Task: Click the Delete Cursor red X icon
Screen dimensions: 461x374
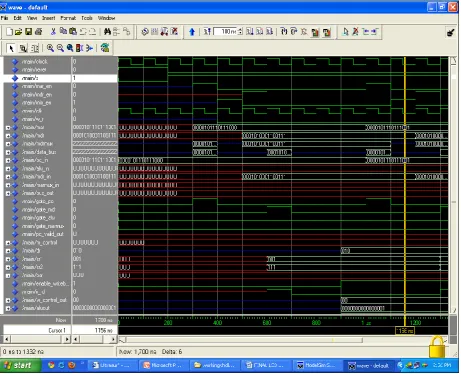Action: (355, 32)
